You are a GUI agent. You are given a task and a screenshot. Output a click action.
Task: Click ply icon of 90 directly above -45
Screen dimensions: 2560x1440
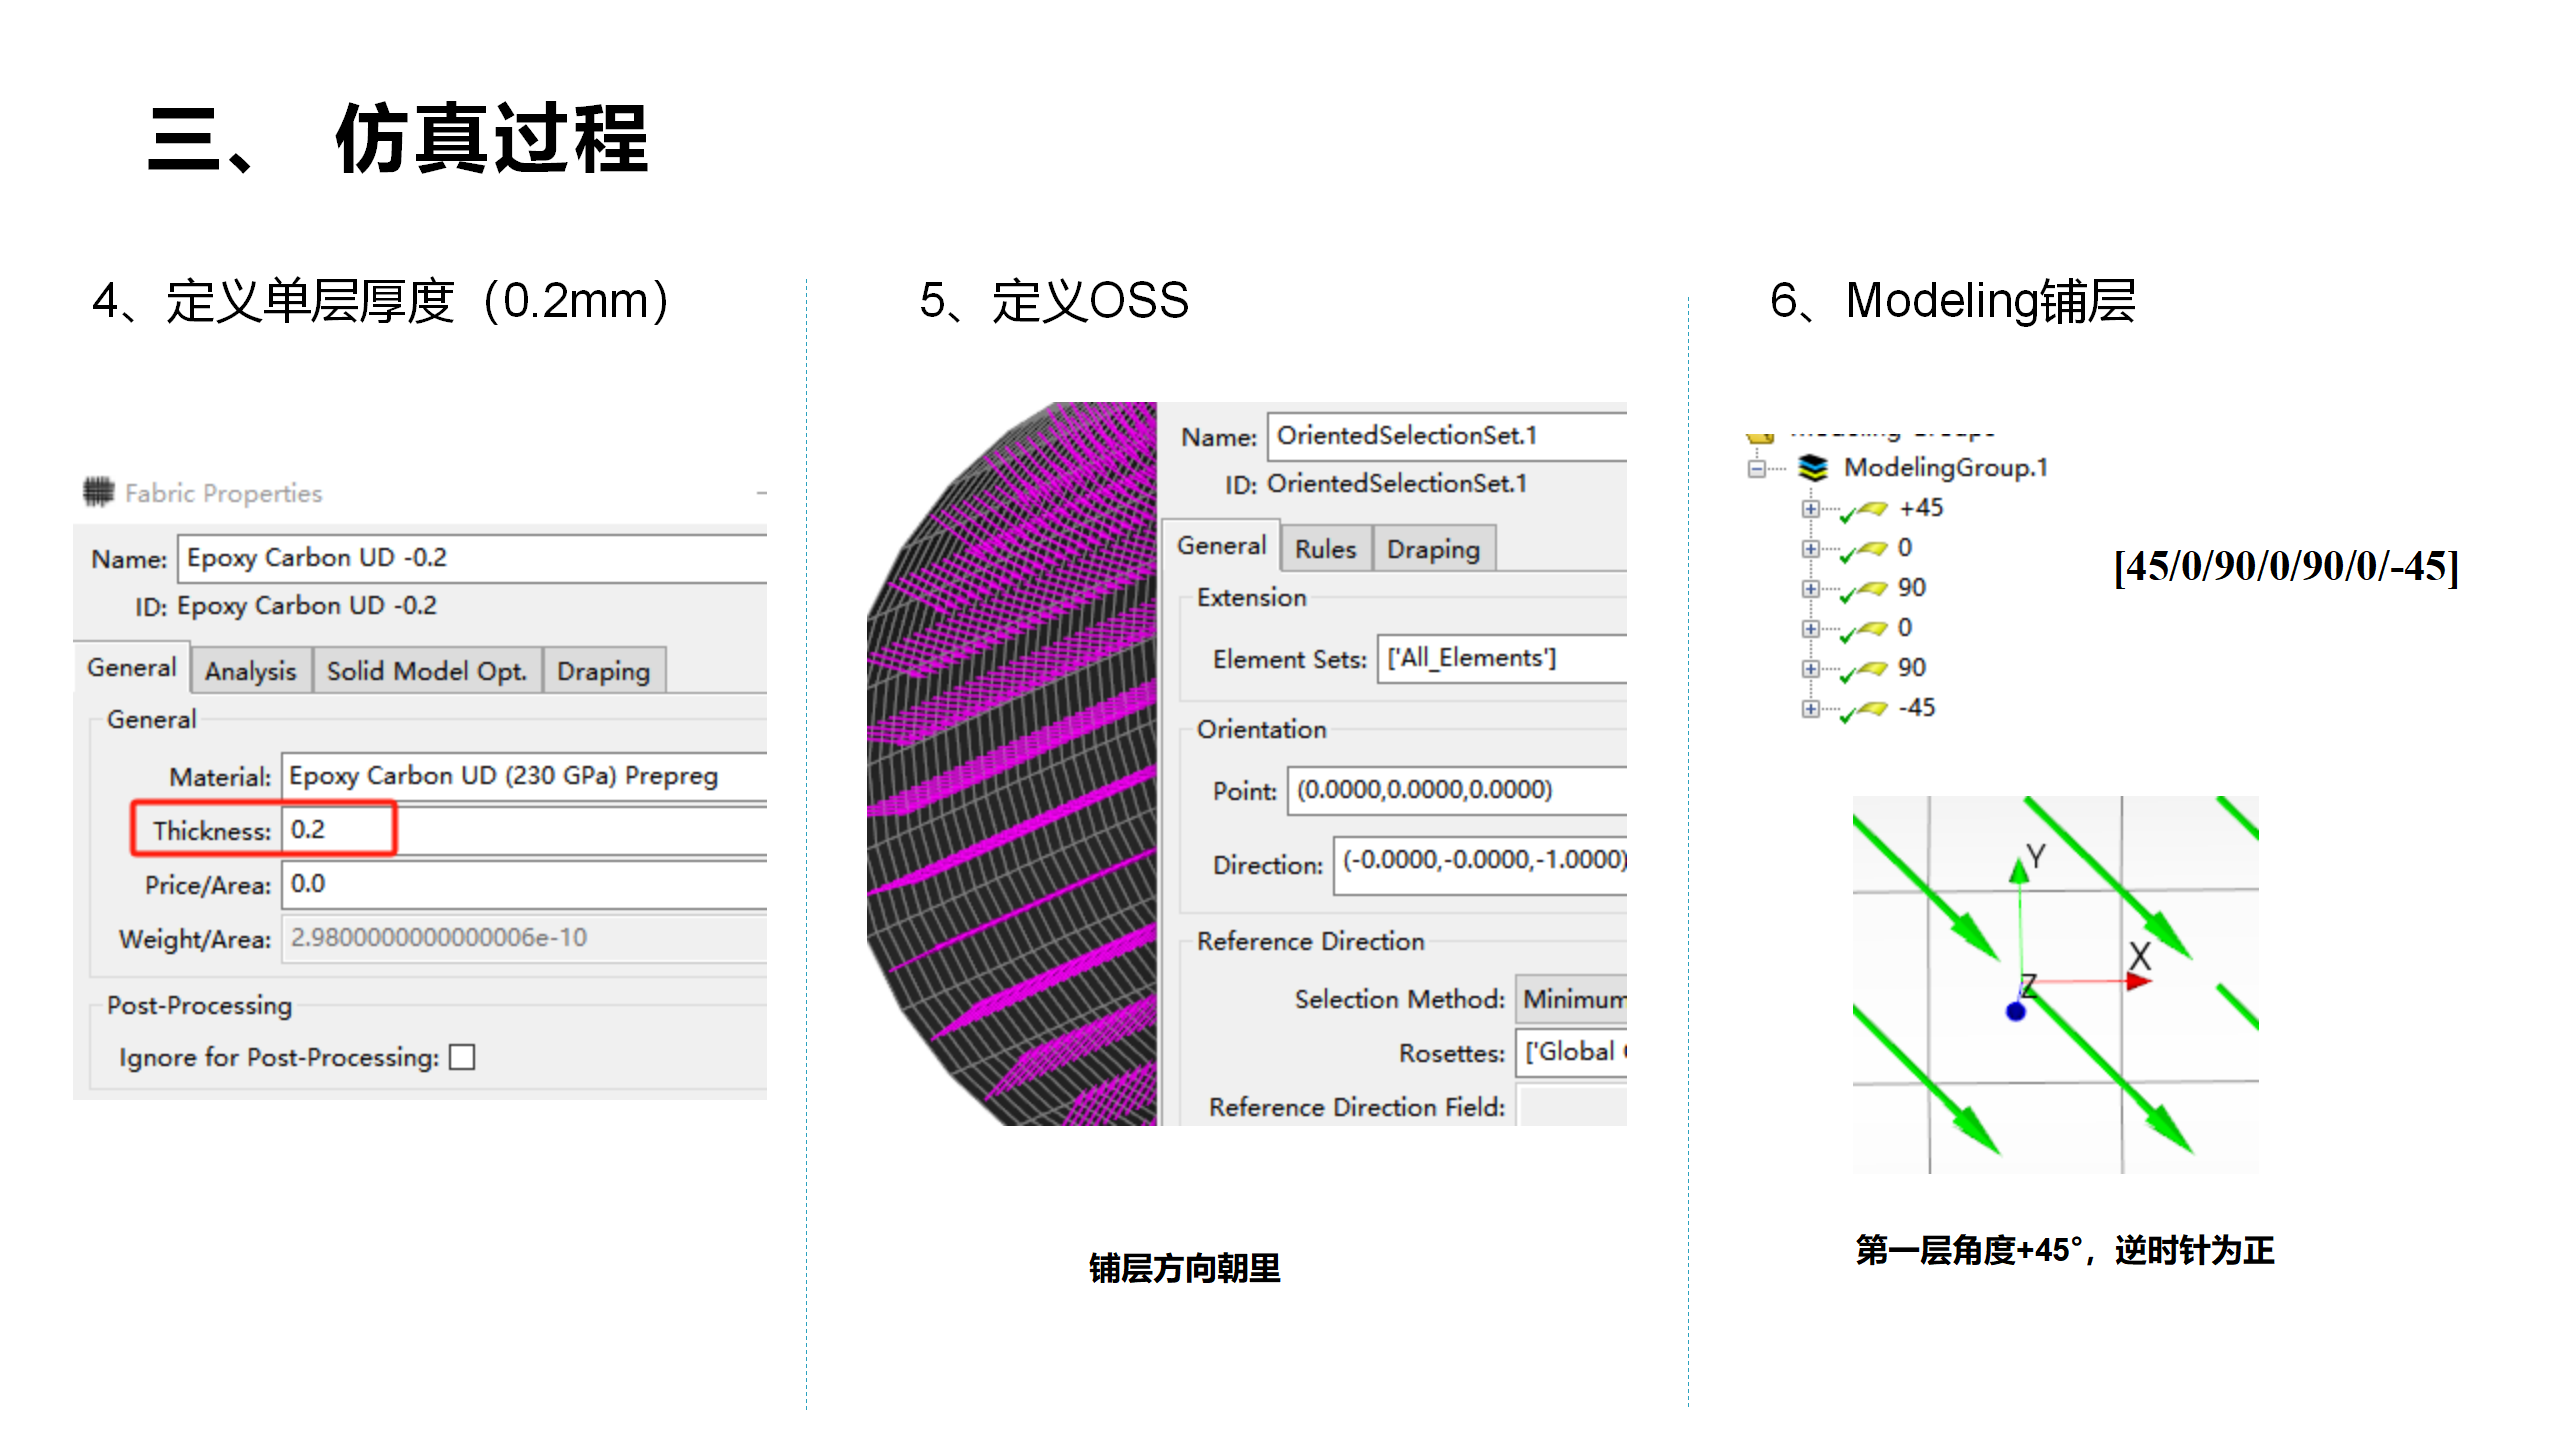coord(1863,671)
